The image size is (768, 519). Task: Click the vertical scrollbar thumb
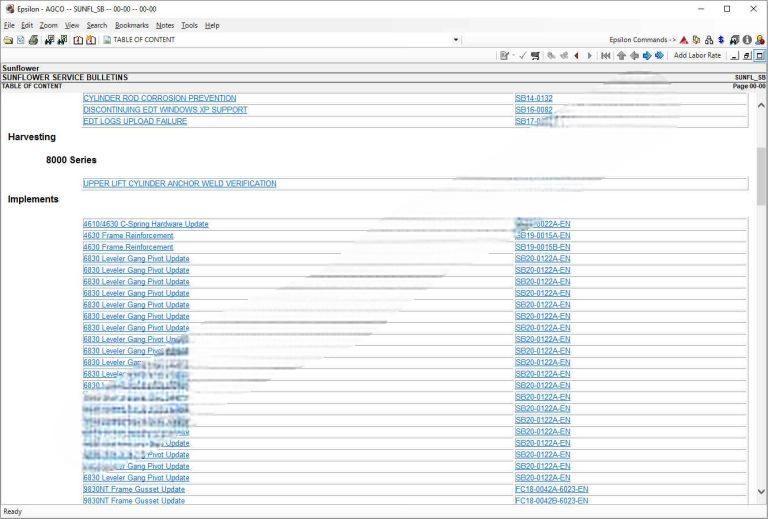point(761,176)
